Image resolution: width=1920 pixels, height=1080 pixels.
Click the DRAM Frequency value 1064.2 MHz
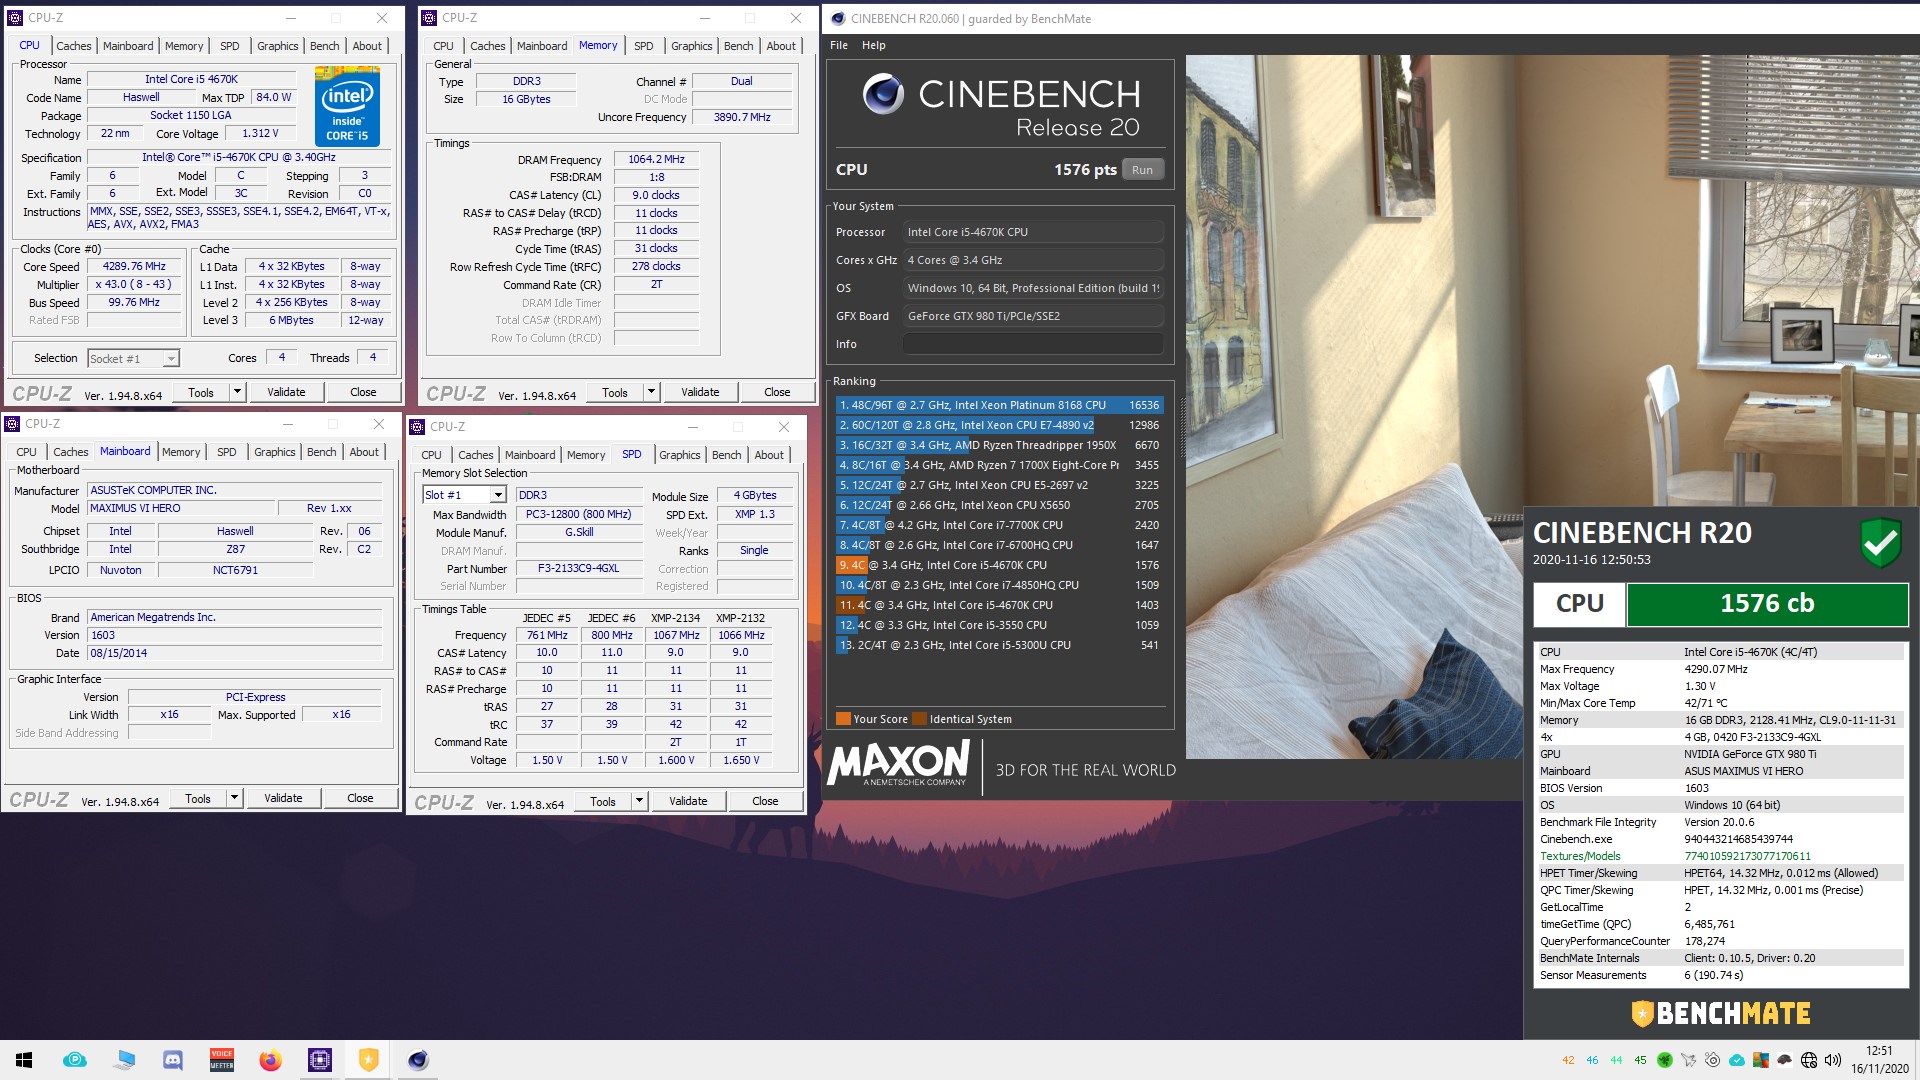coord(656,159)
